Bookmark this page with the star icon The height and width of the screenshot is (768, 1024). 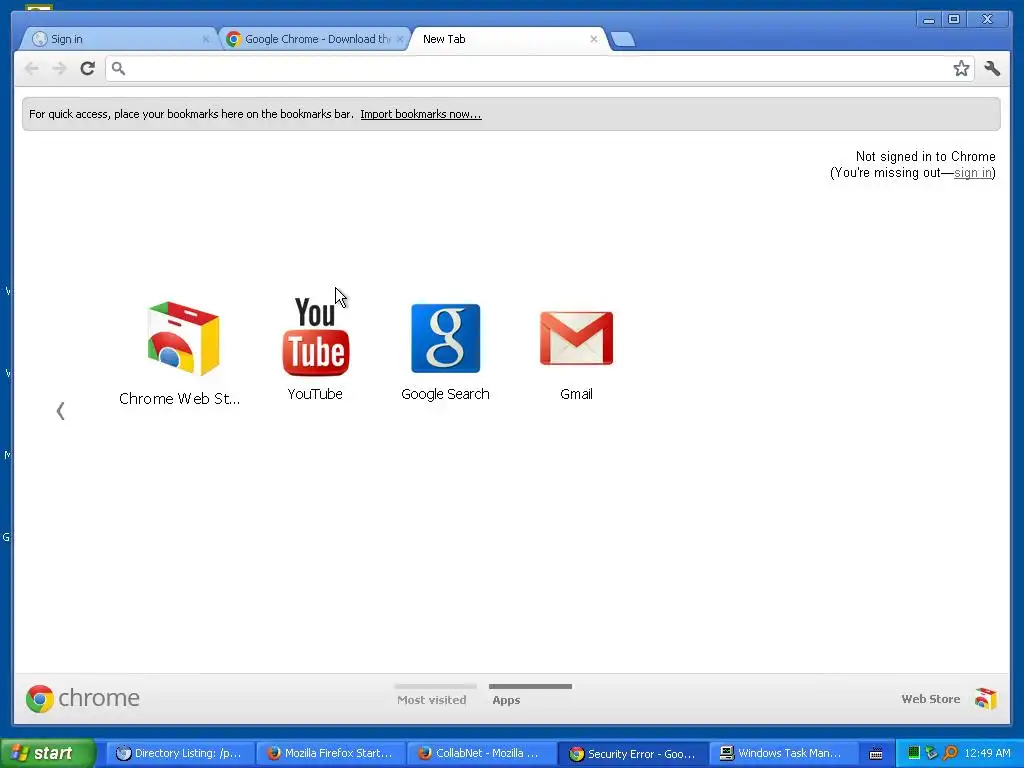point(961,69)
